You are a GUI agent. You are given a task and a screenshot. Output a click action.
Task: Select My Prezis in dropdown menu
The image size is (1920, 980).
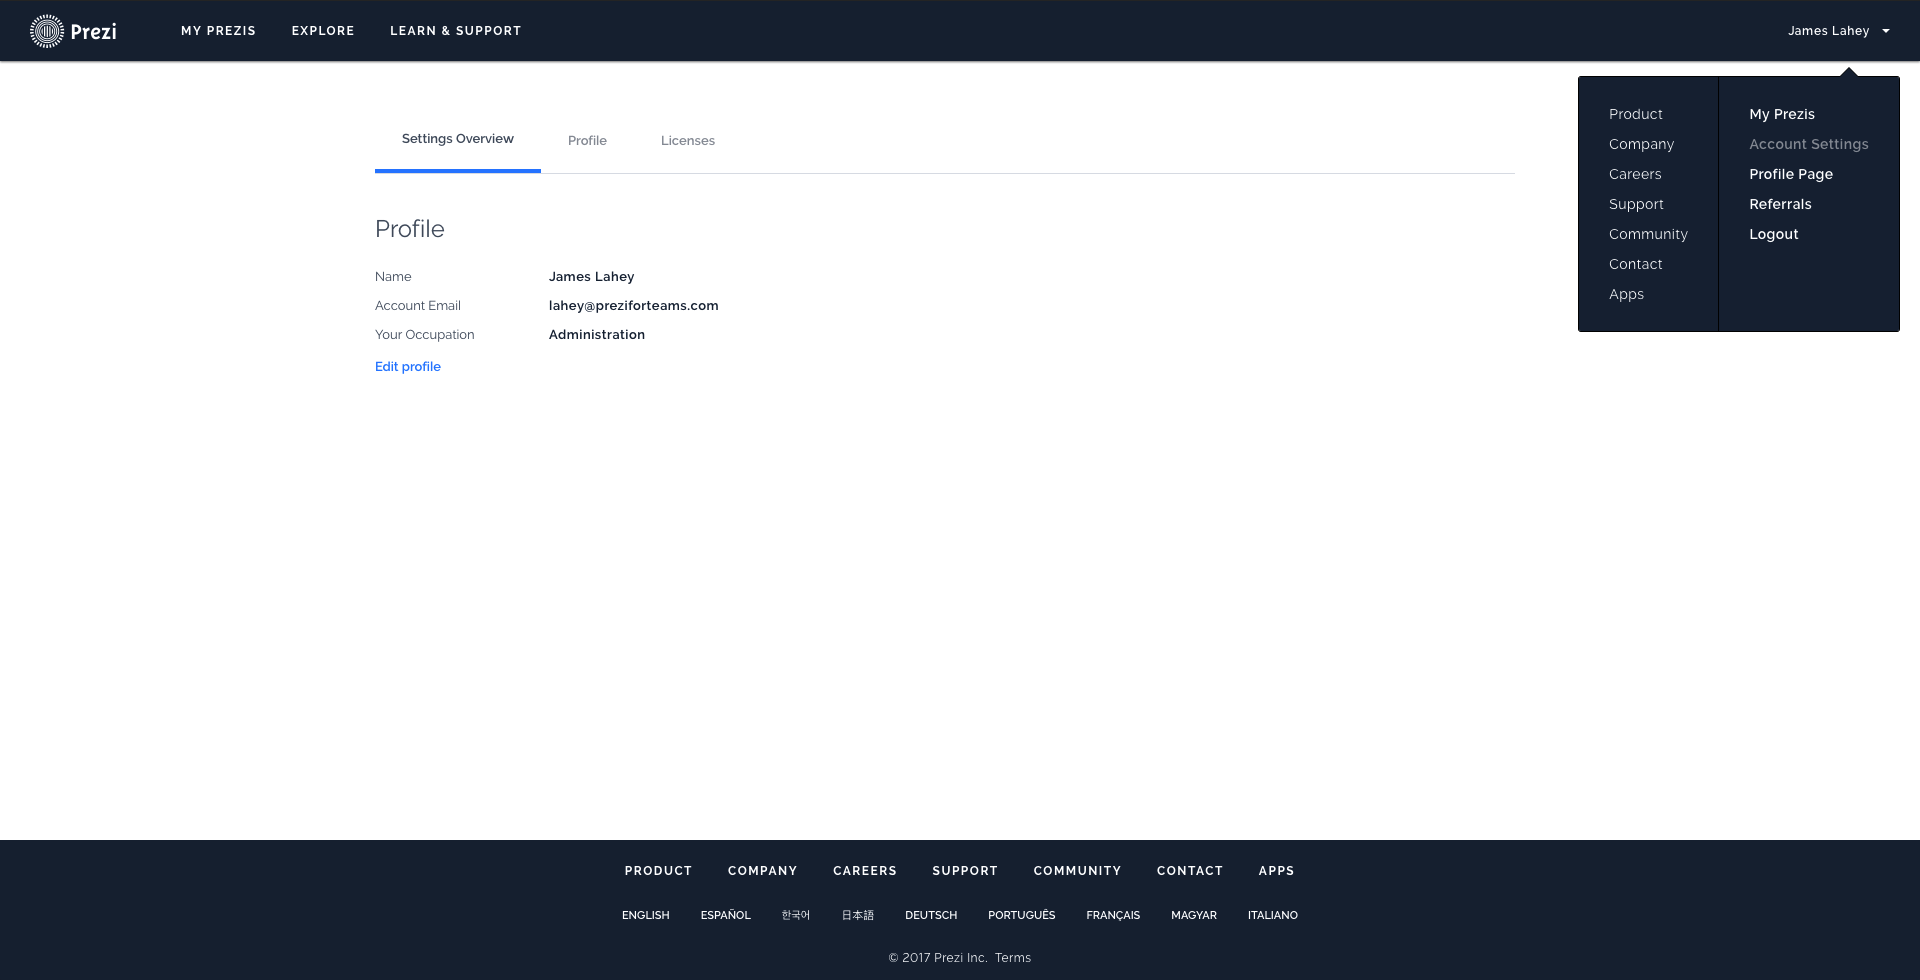pos(1781,114)
